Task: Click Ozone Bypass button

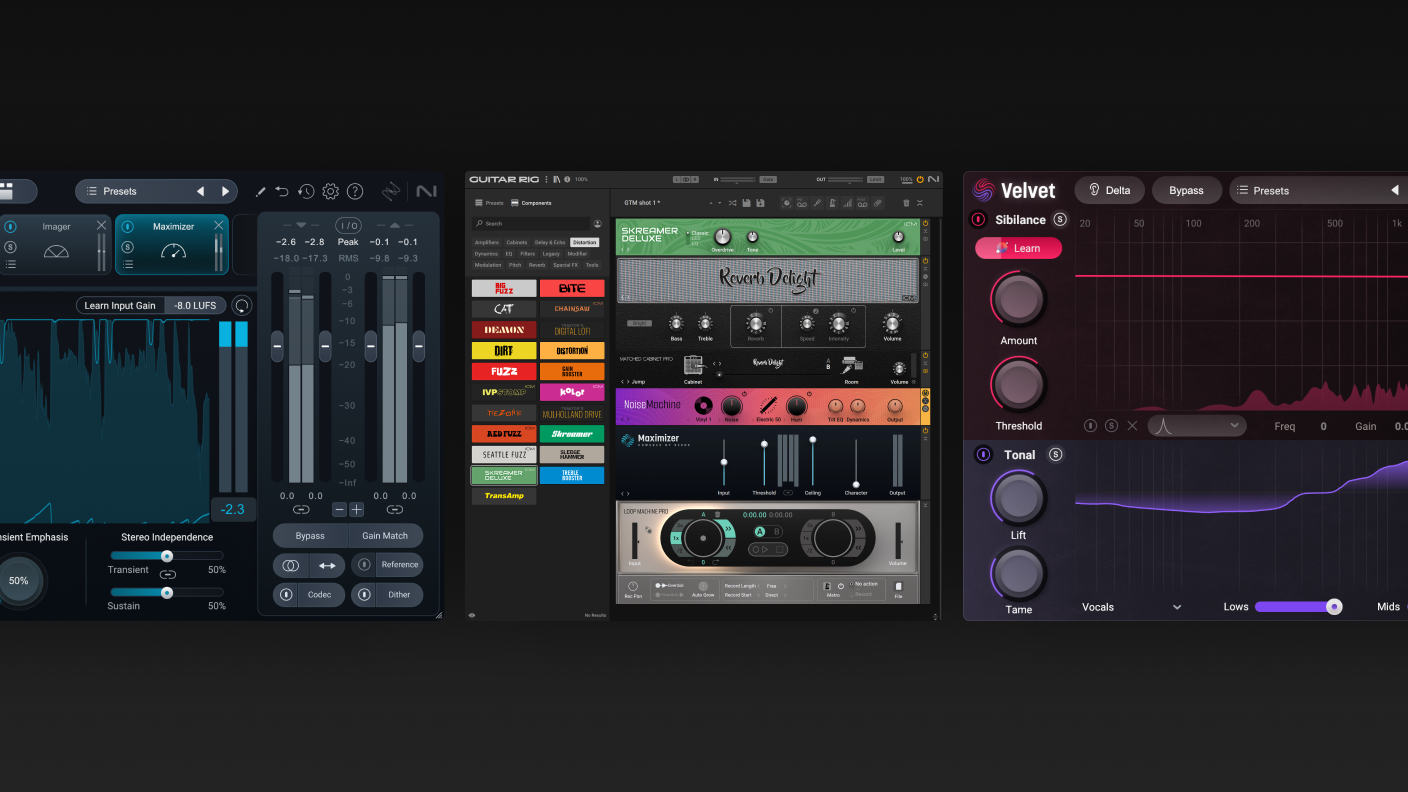Action: point(310,535)
